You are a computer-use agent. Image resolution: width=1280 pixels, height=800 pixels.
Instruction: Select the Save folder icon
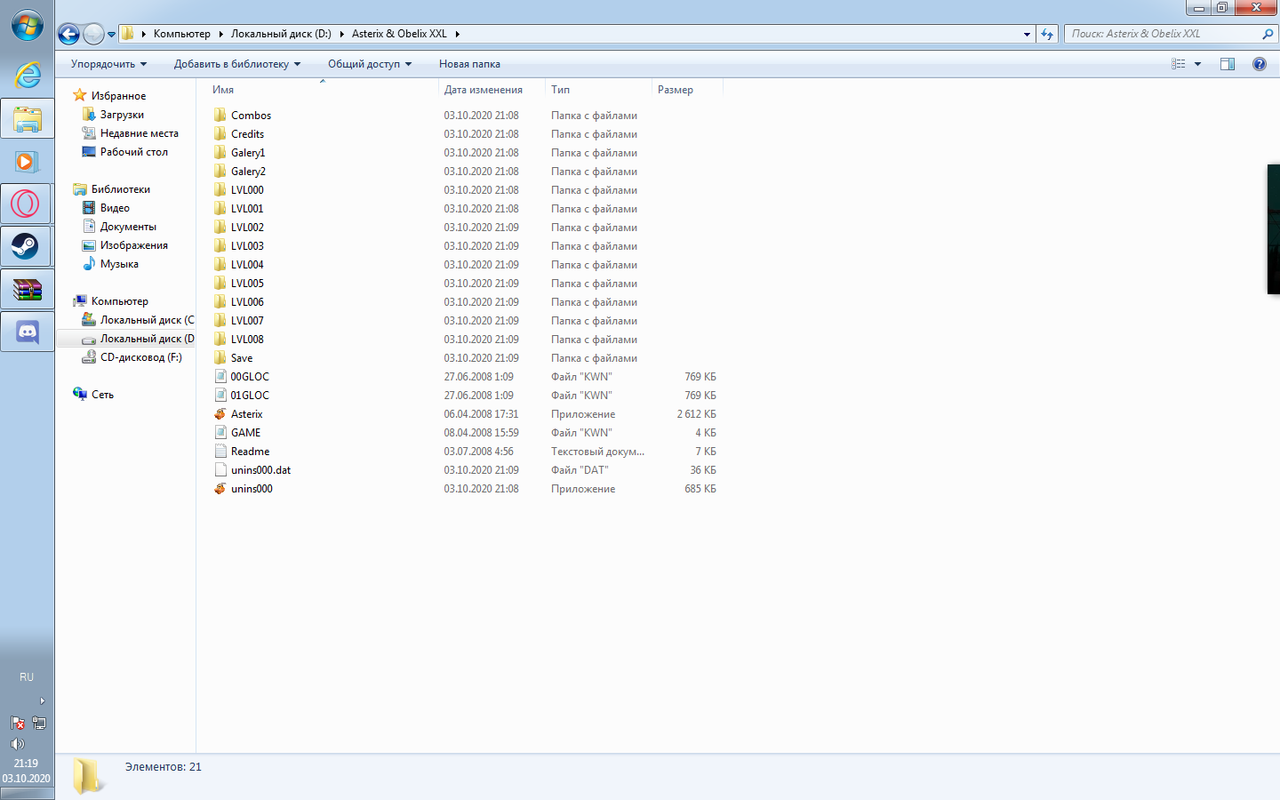tap(221, 358)
